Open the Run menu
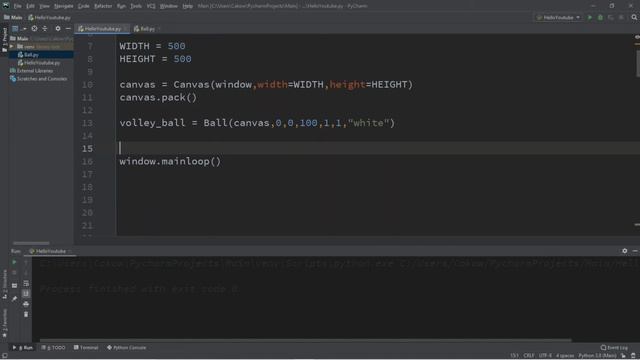640x360 pixels. [121, 6]
